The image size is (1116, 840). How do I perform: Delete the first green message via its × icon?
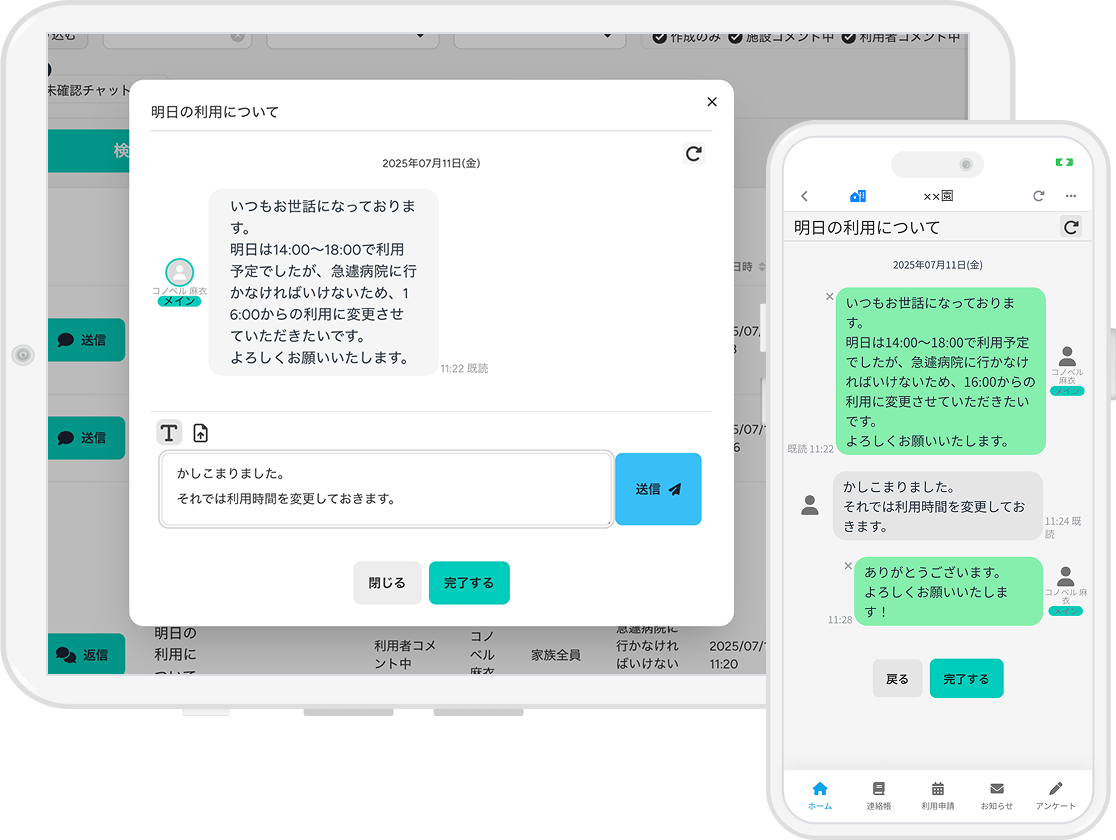tap(829, 296)
